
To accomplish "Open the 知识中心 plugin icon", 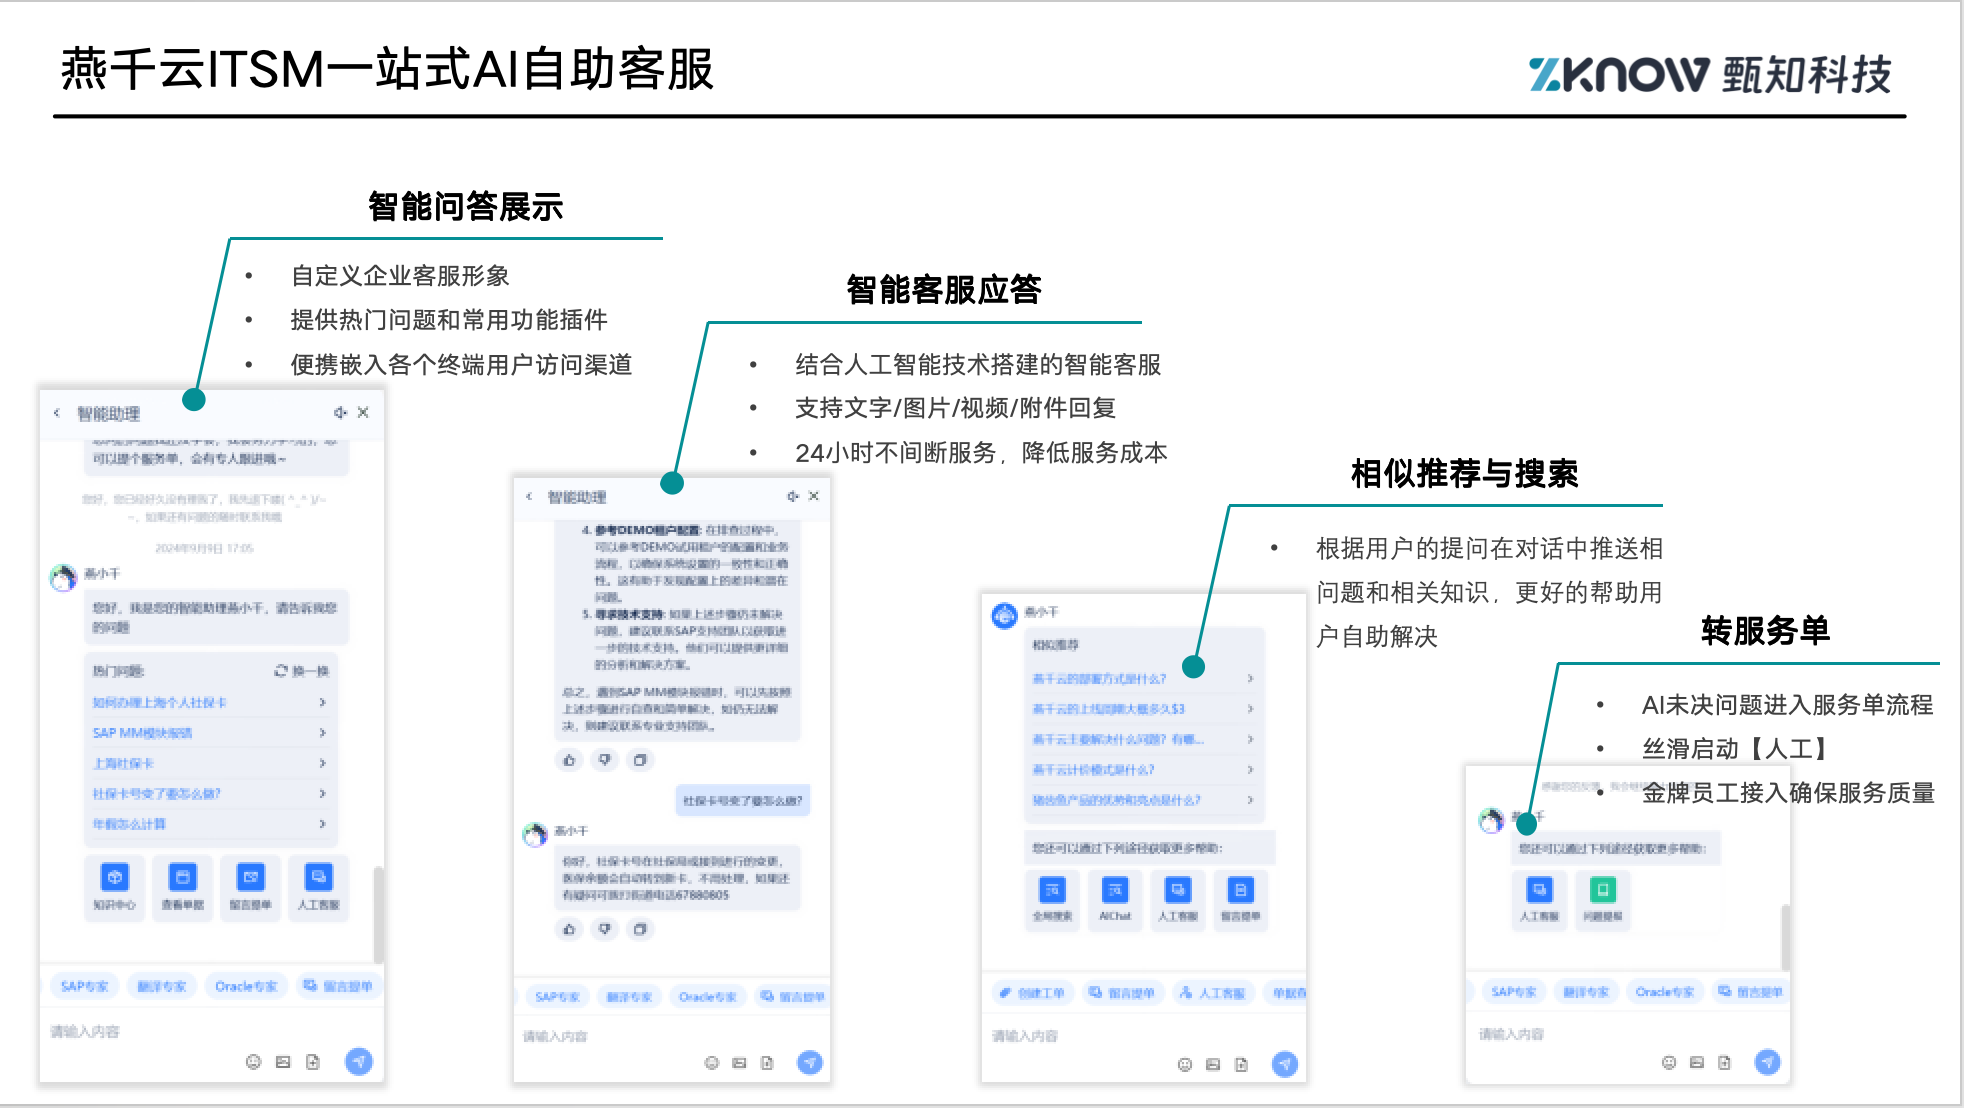I will point(115,878).
